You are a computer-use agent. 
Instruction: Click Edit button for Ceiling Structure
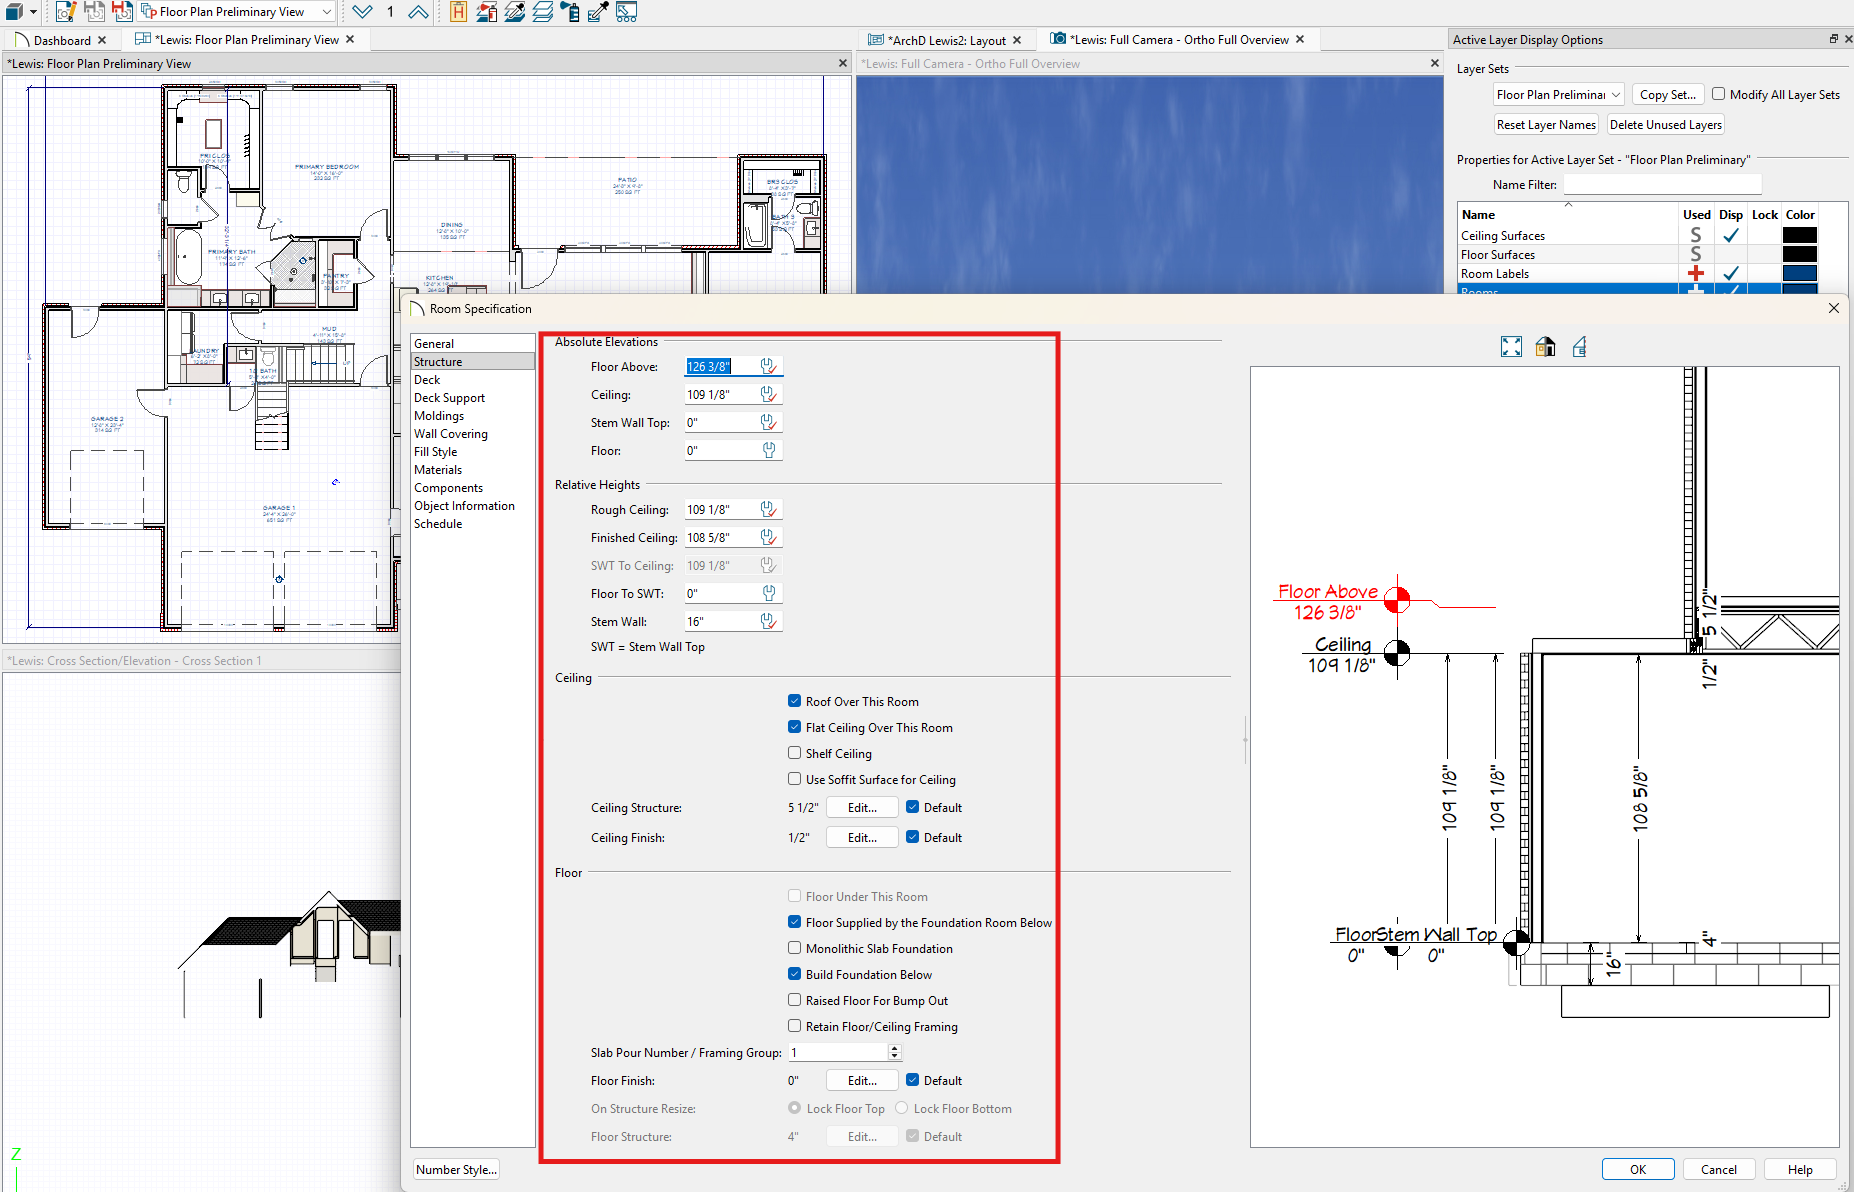click(861, 808)
